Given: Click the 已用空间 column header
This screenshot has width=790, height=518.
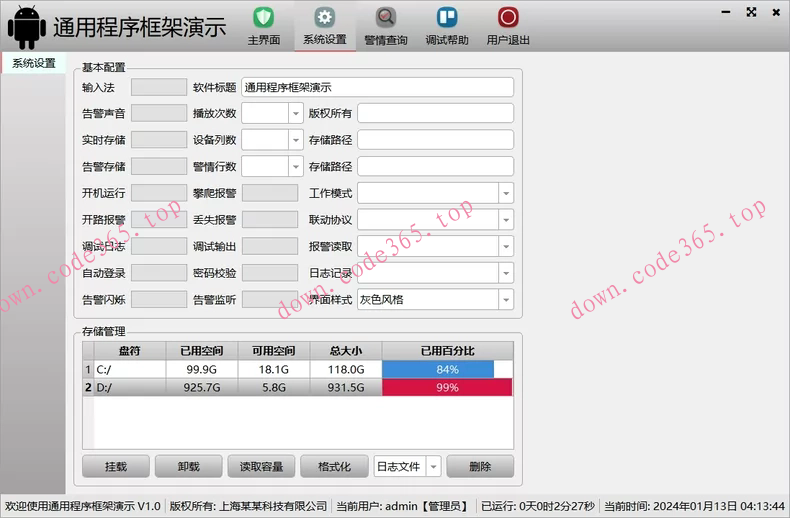Looking at the screenshot, I should pos(202,351).
